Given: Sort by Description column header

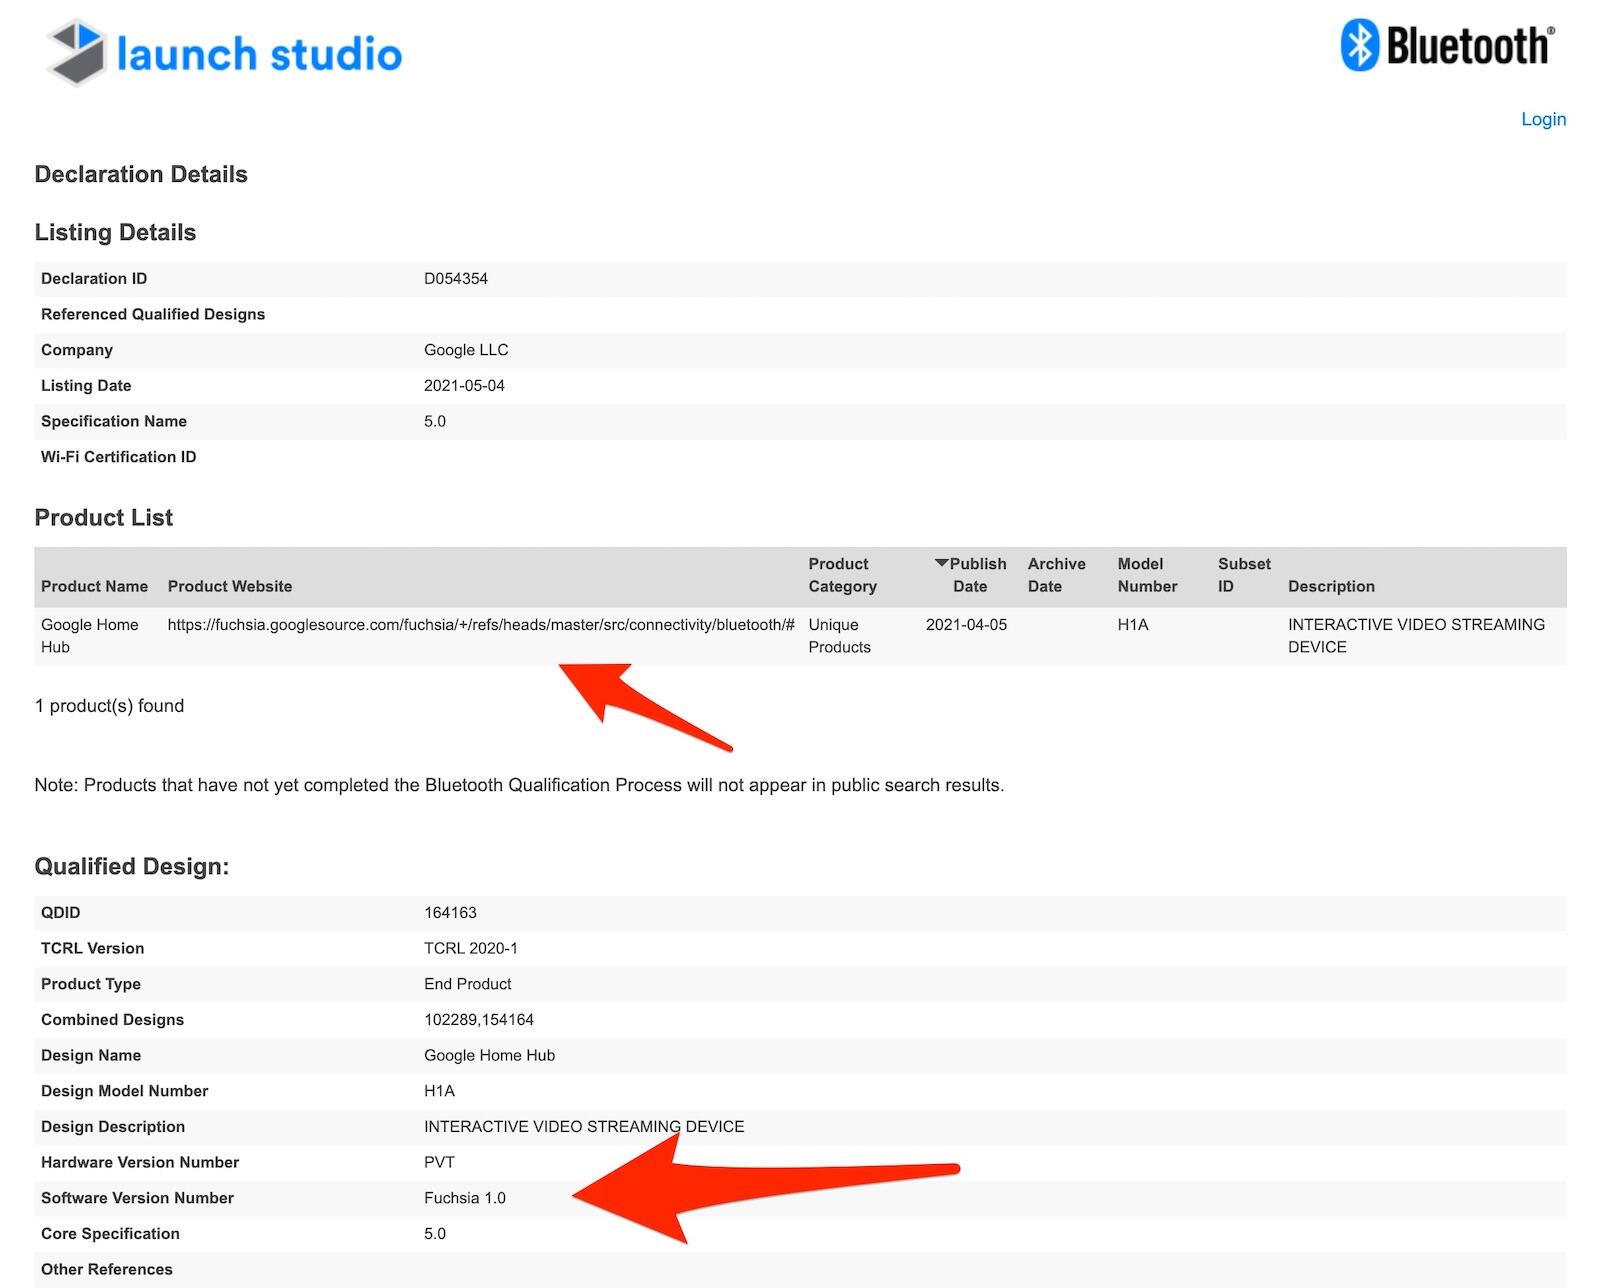Looking at the screenshot, I should pos(1331,586).
